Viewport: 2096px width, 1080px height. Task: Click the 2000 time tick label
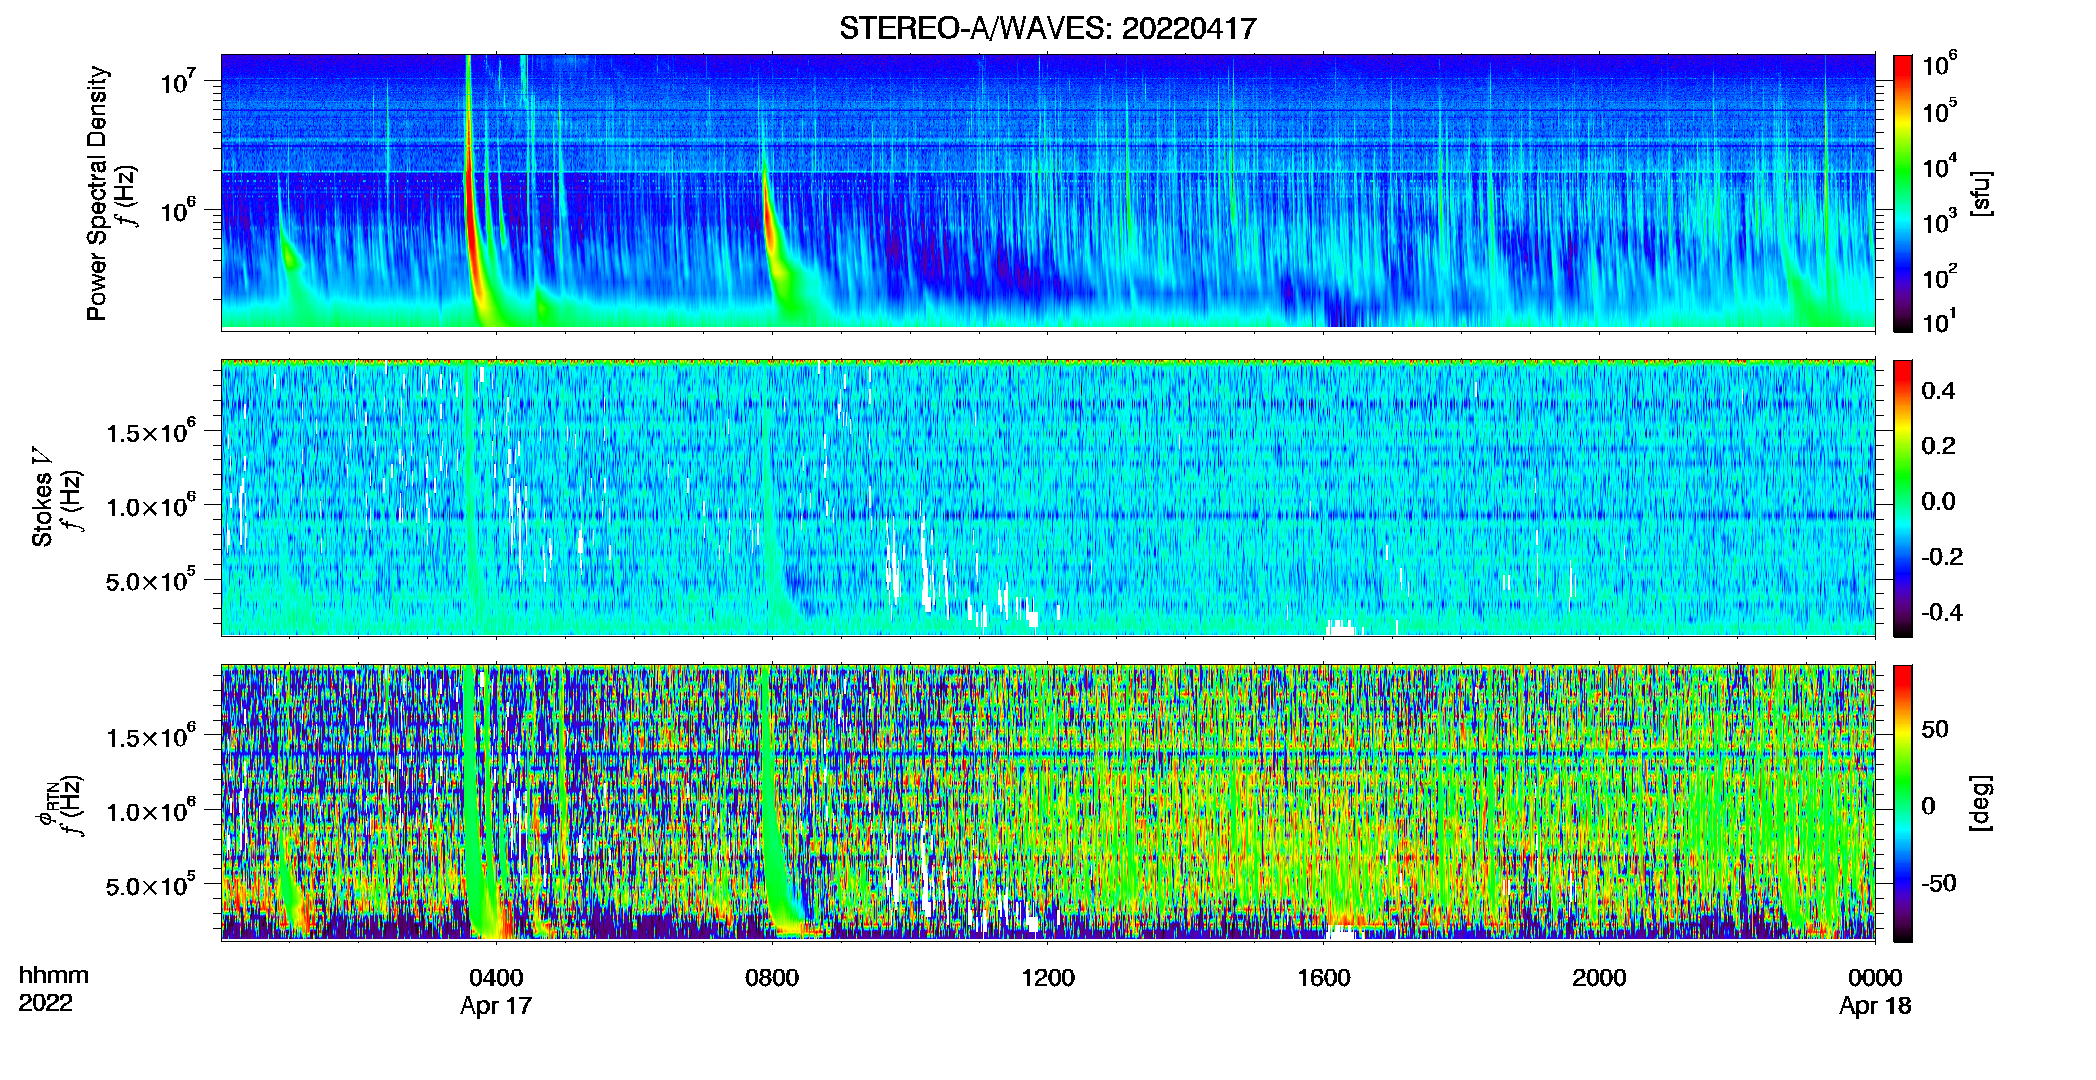1599,978
